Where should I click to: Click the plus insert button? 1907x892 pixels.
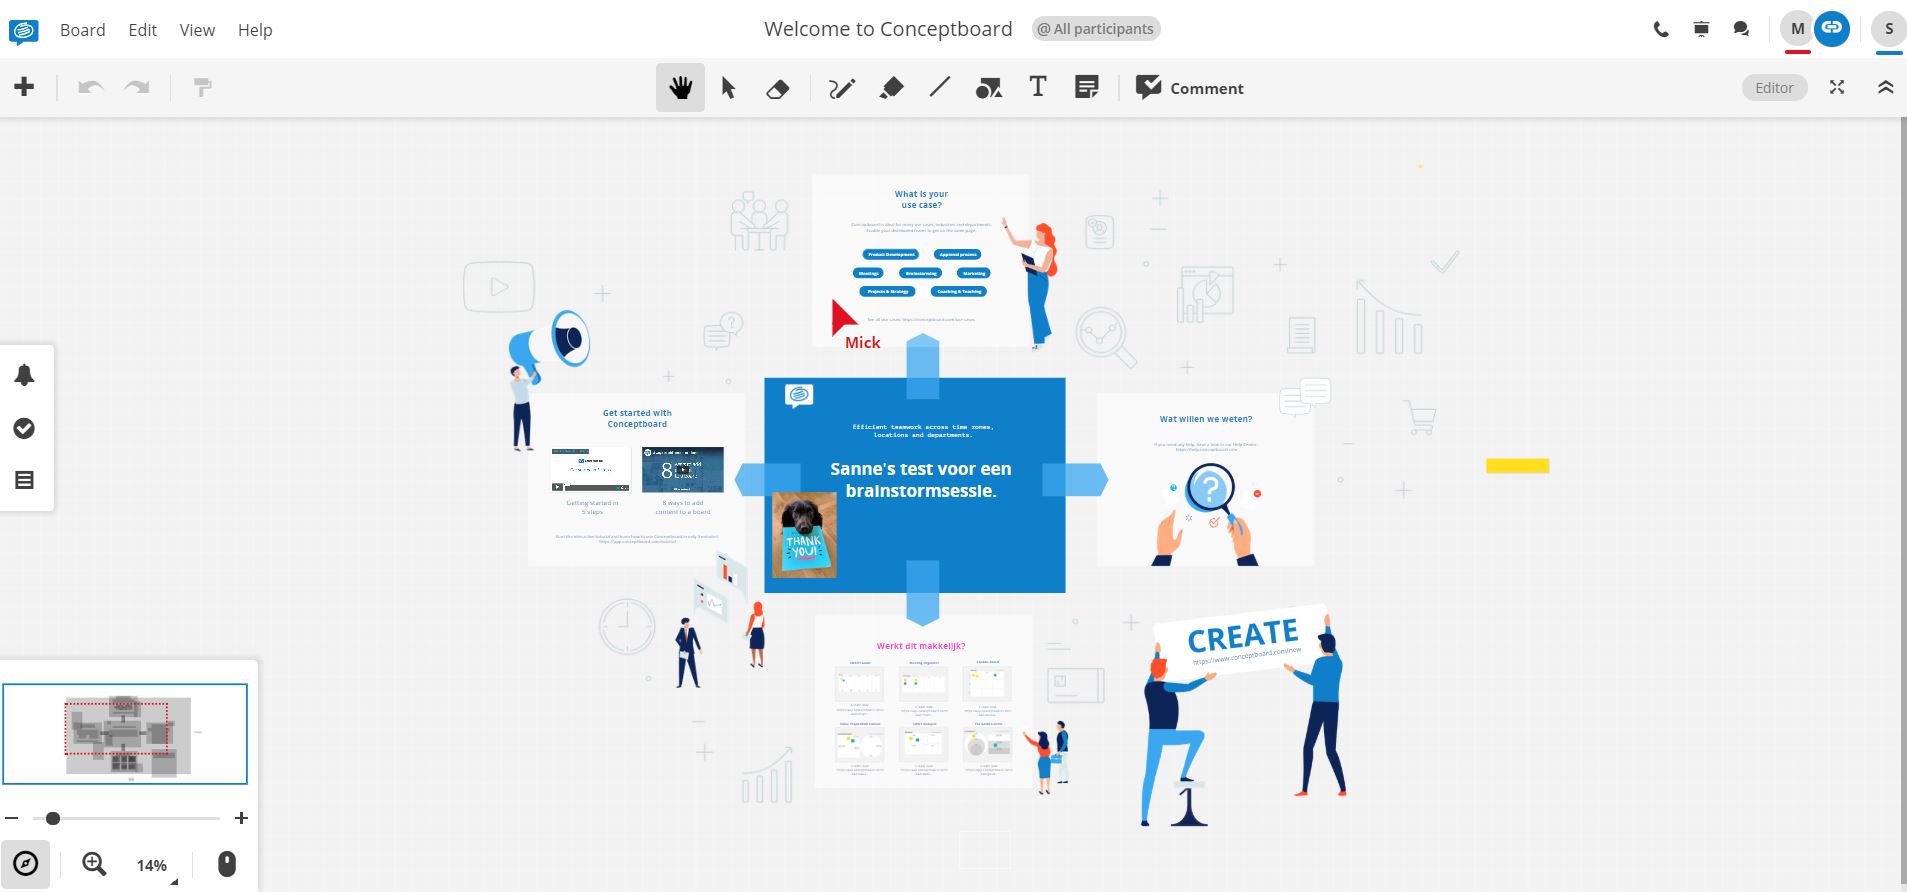click(x=24, y=87)
